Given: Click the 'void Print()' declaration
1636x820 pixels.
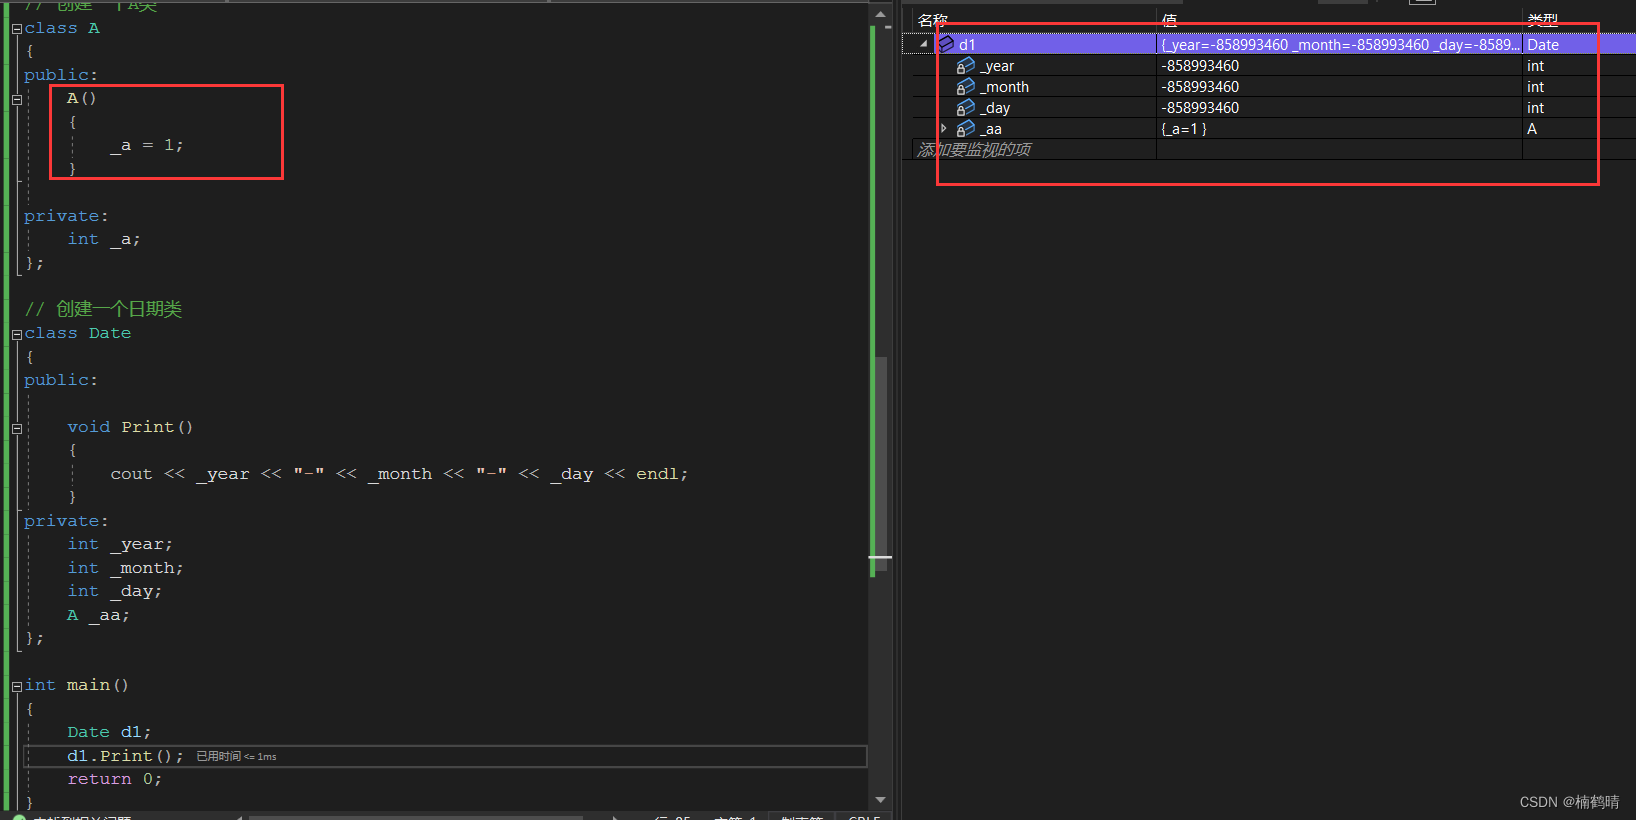Looking at the screenshot, I should point(130,427).
